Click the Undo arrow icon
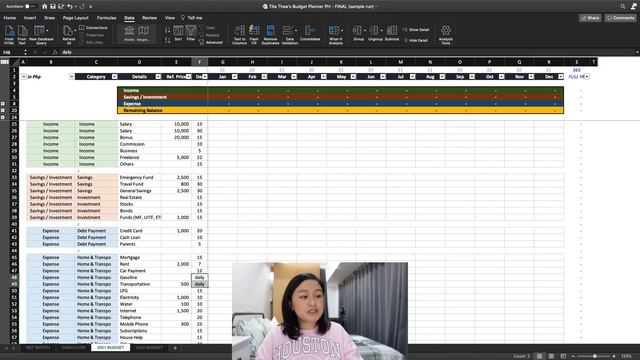The height and width of the screenshot is (360, 640). (70, 7)
